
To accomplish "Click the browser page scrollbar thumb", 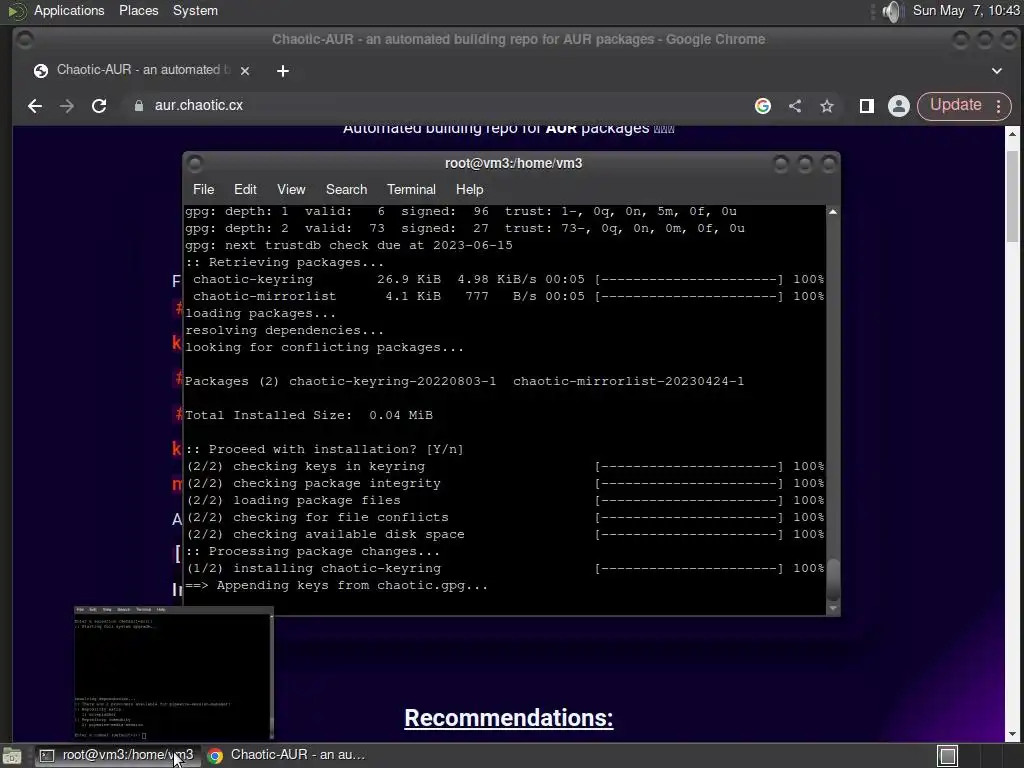I will click(x=1012, y=196).
